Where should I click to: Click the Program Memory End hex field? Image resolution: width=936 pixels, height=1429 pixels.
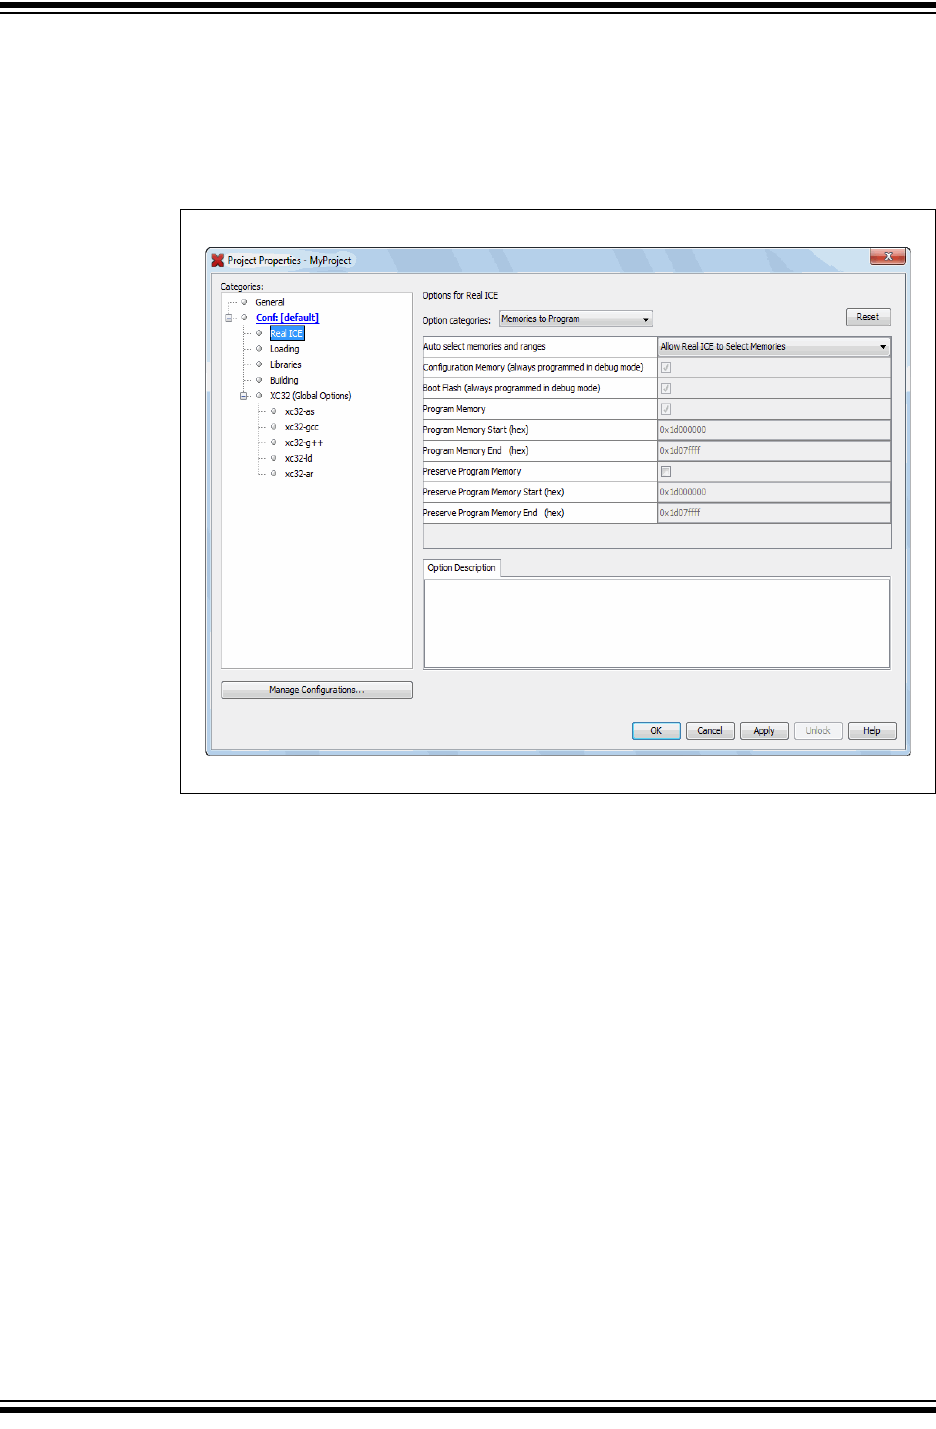click(774, 451)
